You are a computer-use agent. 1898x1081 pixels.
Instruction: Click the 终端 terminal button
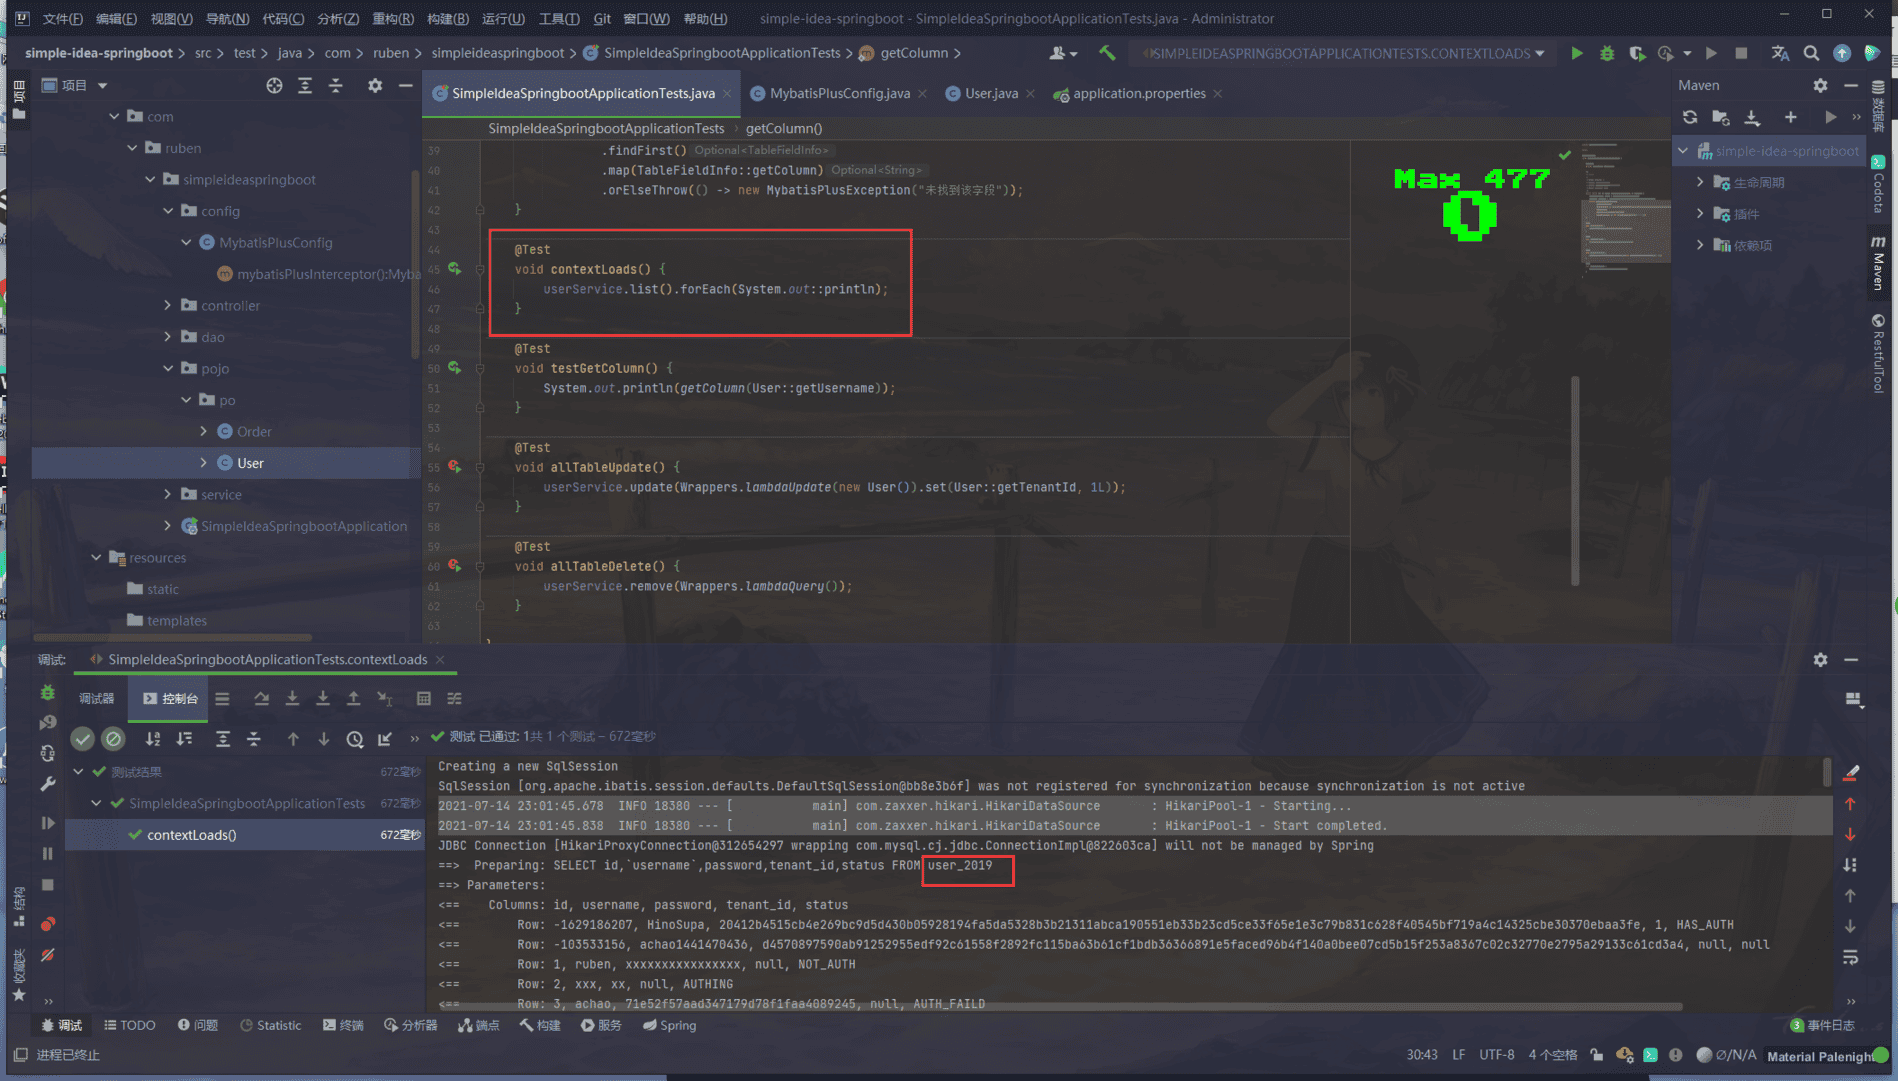click(343, 1025)
